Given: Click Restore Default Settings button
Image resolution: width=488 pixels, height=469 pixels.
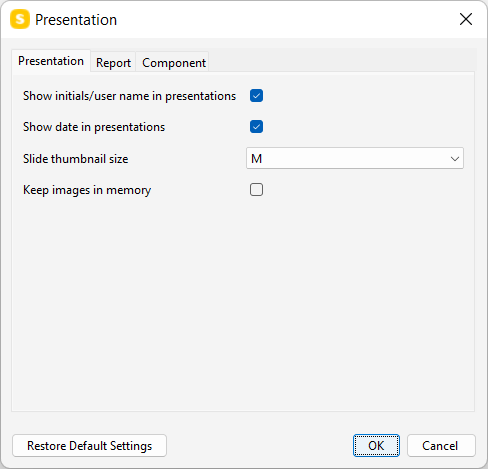Looking at the screenshot, I should [89, 446].
